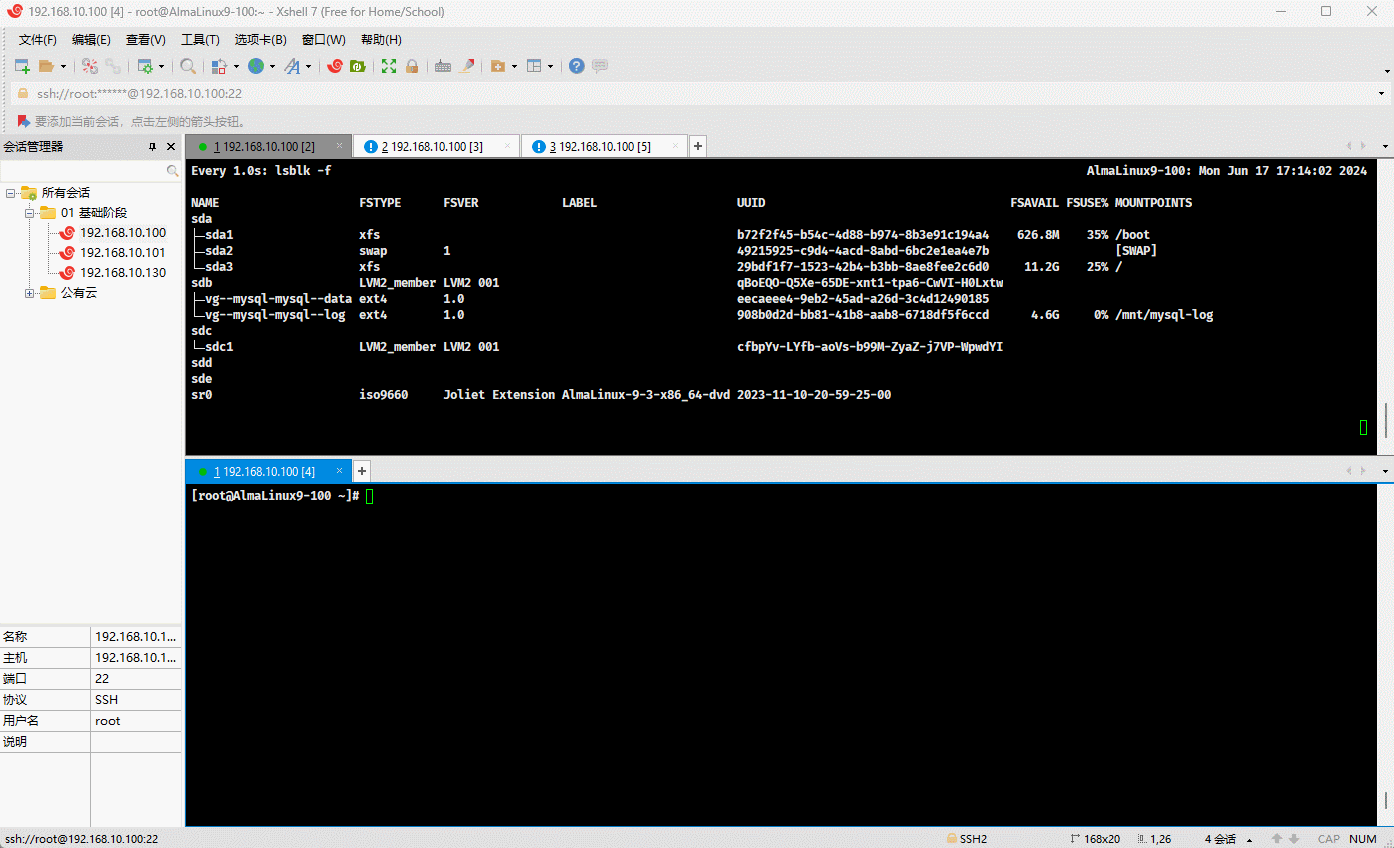
Task: Launch Xftp from the green toolbar icon
Action: (357, 66)
